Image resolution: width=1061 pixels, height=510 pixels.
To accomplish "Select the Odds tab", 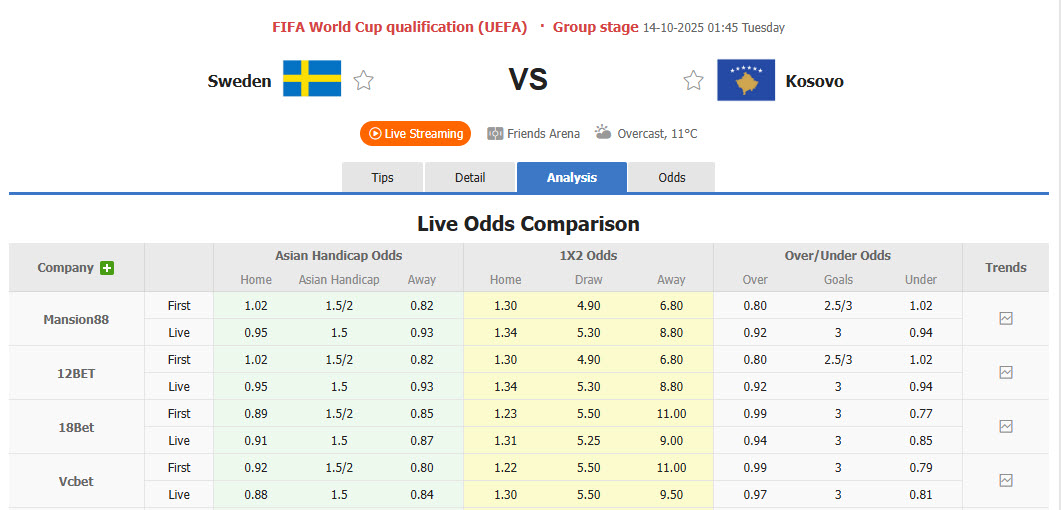I will 672,177.
